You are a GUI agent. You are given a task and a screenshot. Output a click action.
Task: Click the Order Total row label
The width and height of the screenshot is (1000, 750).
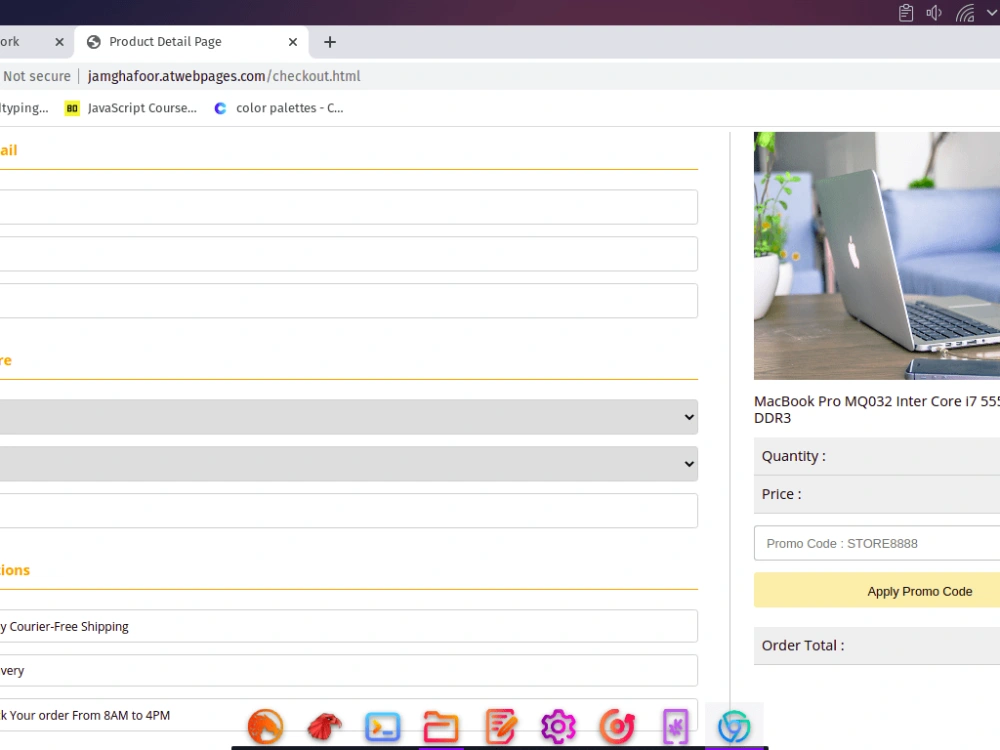point(803,645)
